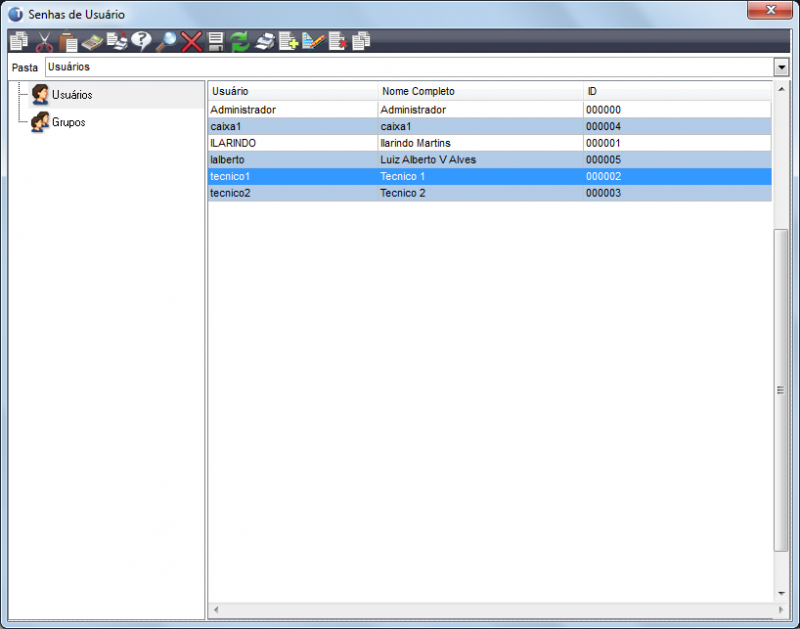Select Usuários tree item
This screenshot has width=800, height=629.
(x=72, y=95)
